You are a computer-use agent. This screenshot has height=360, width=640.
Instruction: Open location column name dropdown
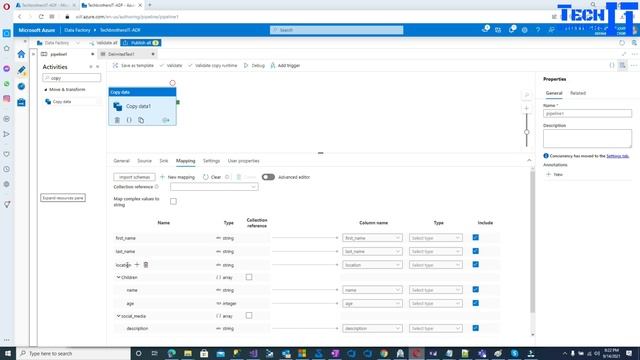tap(372, 265)
